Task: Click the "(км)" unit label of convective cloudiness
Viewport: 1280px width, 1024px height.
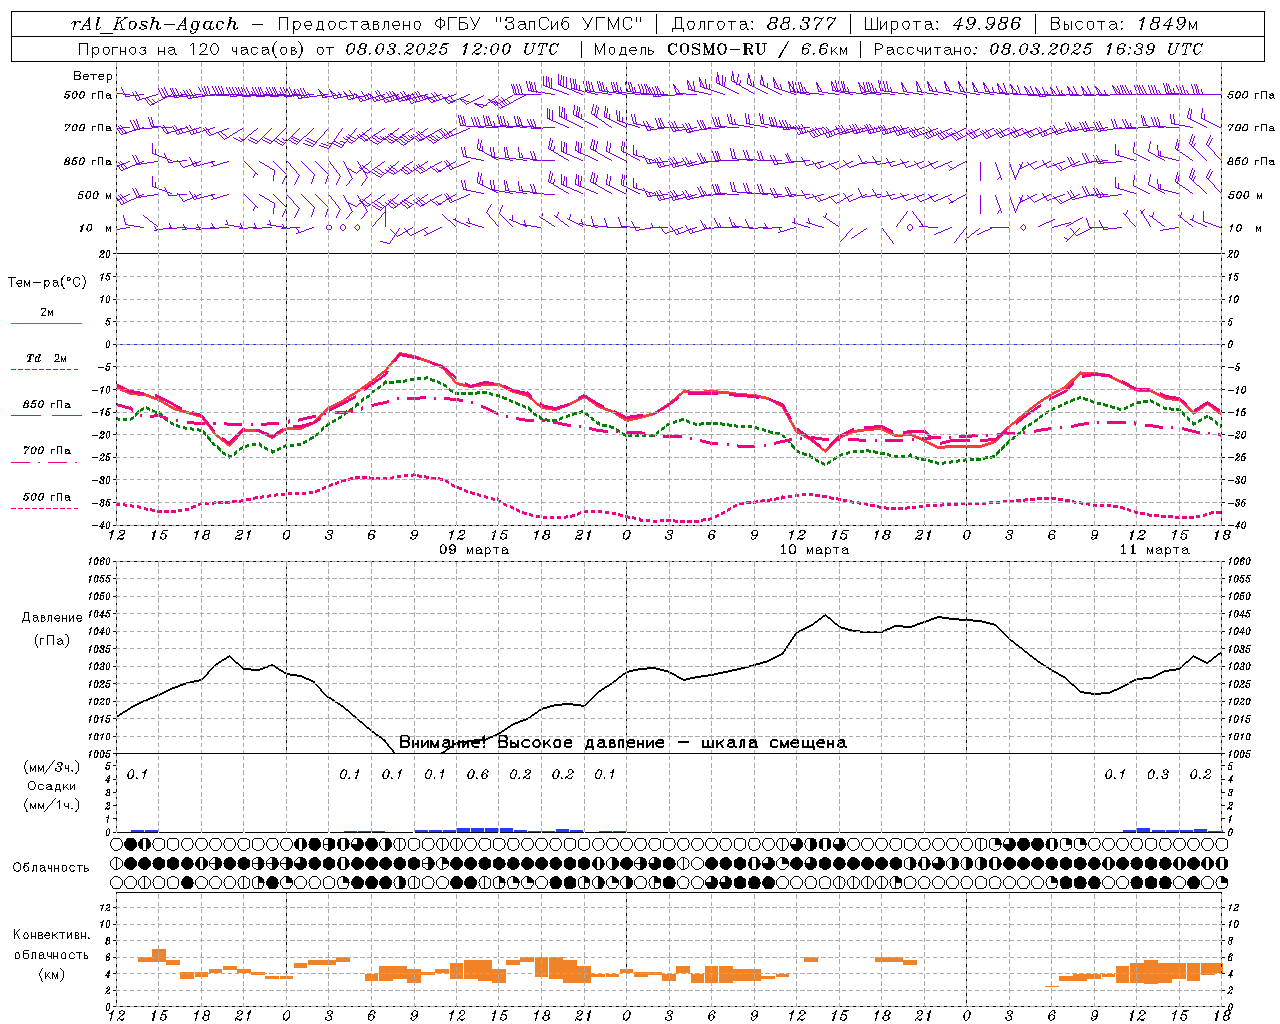Action: [52, 974]
